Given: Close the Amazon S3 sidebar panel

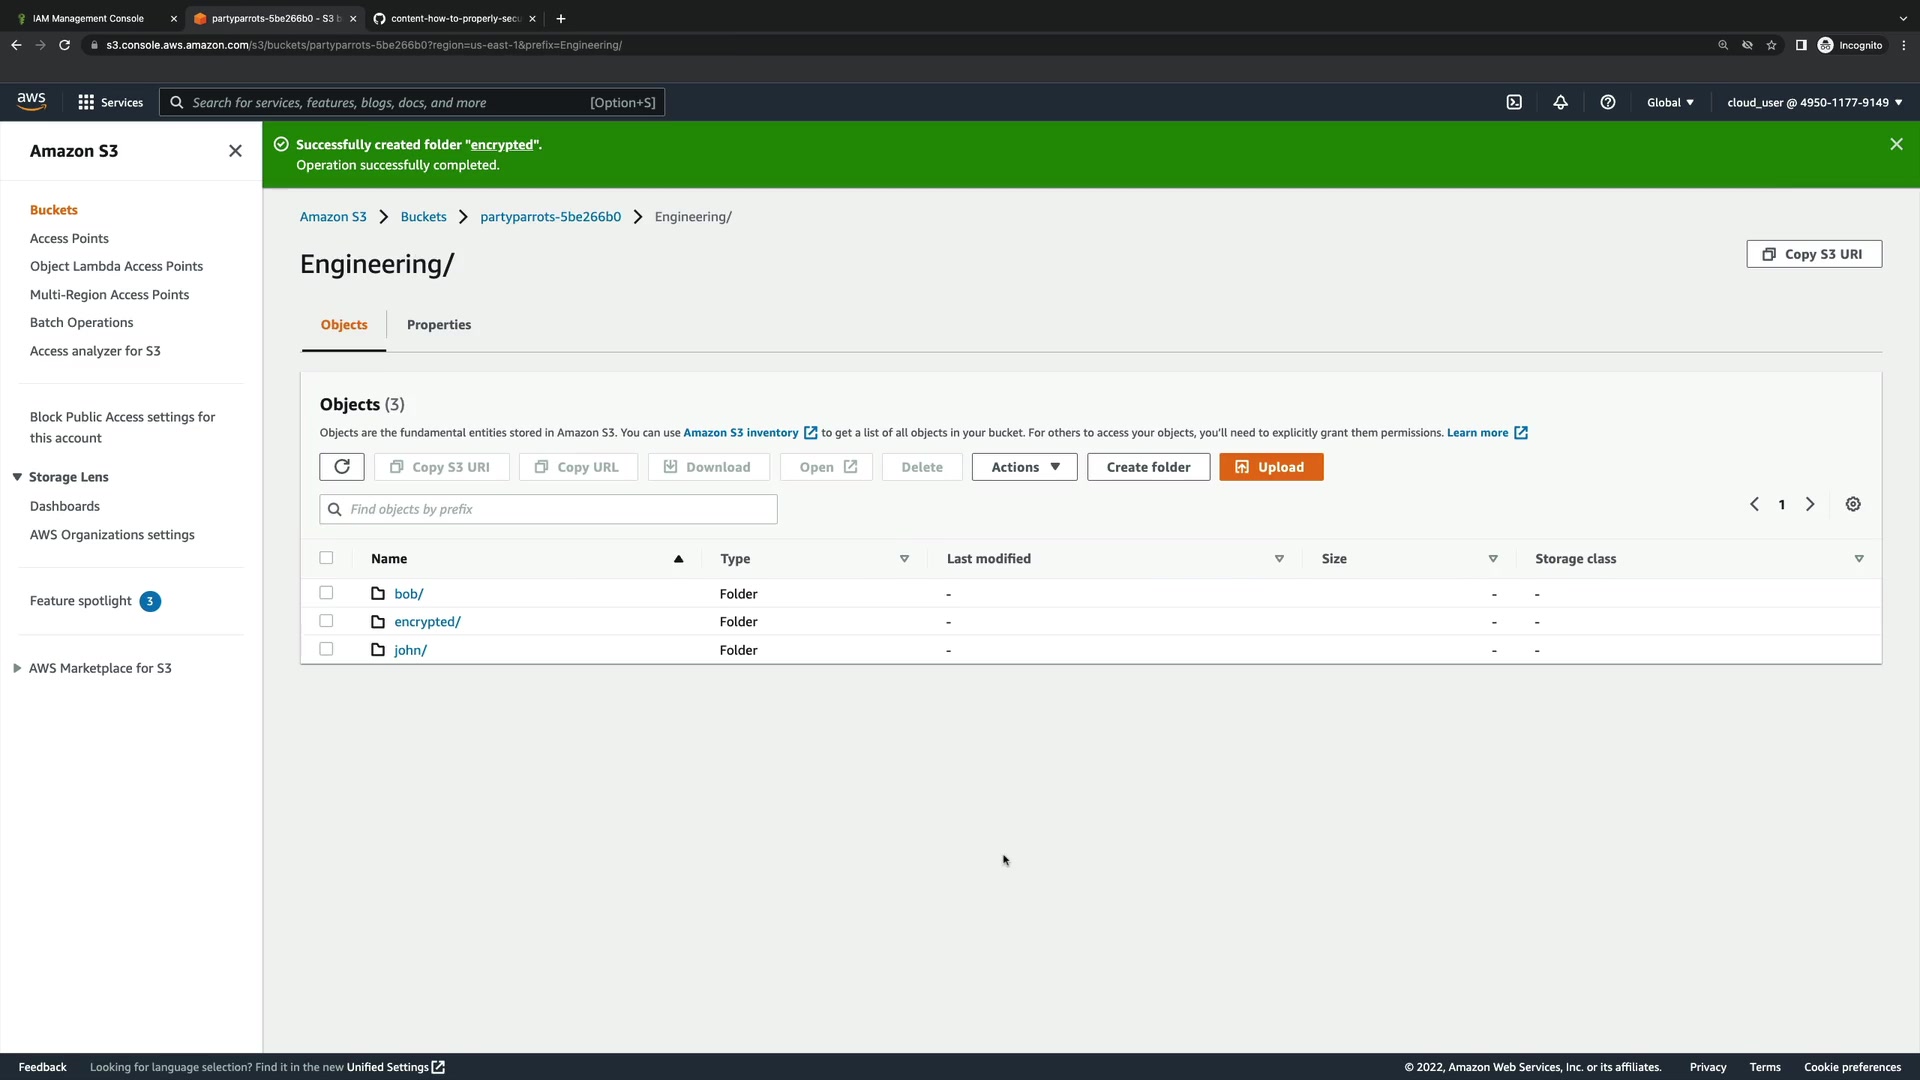Looking at the screenshot, I should [235, 151].
